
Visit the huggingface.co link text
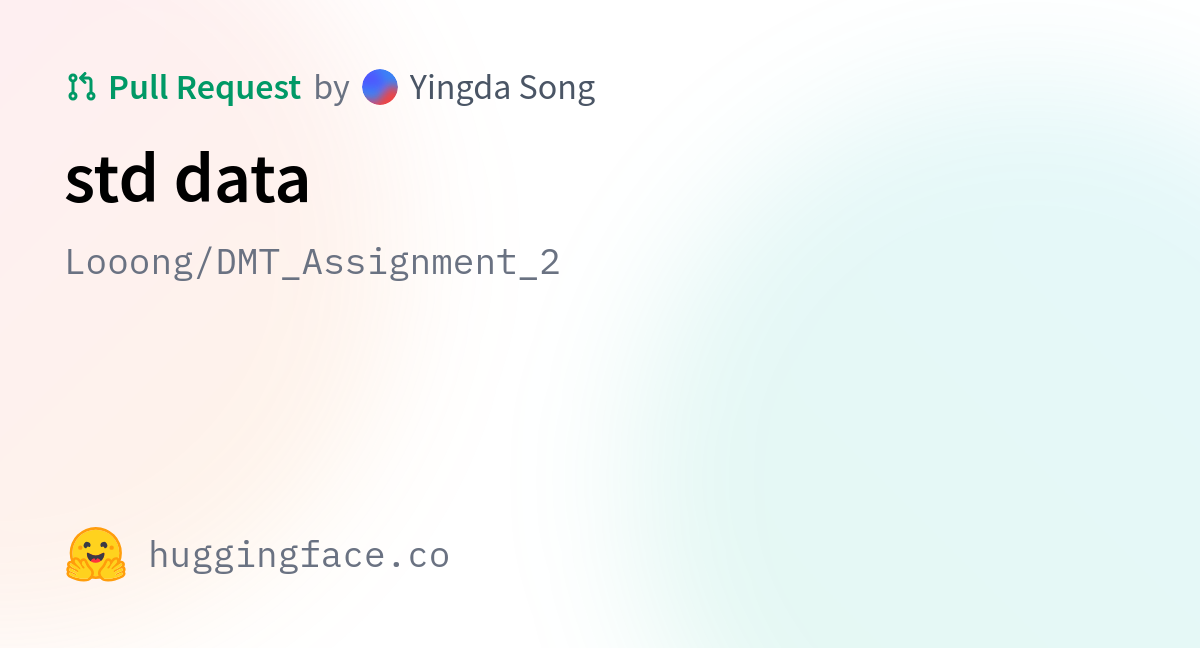coord(299,555)
